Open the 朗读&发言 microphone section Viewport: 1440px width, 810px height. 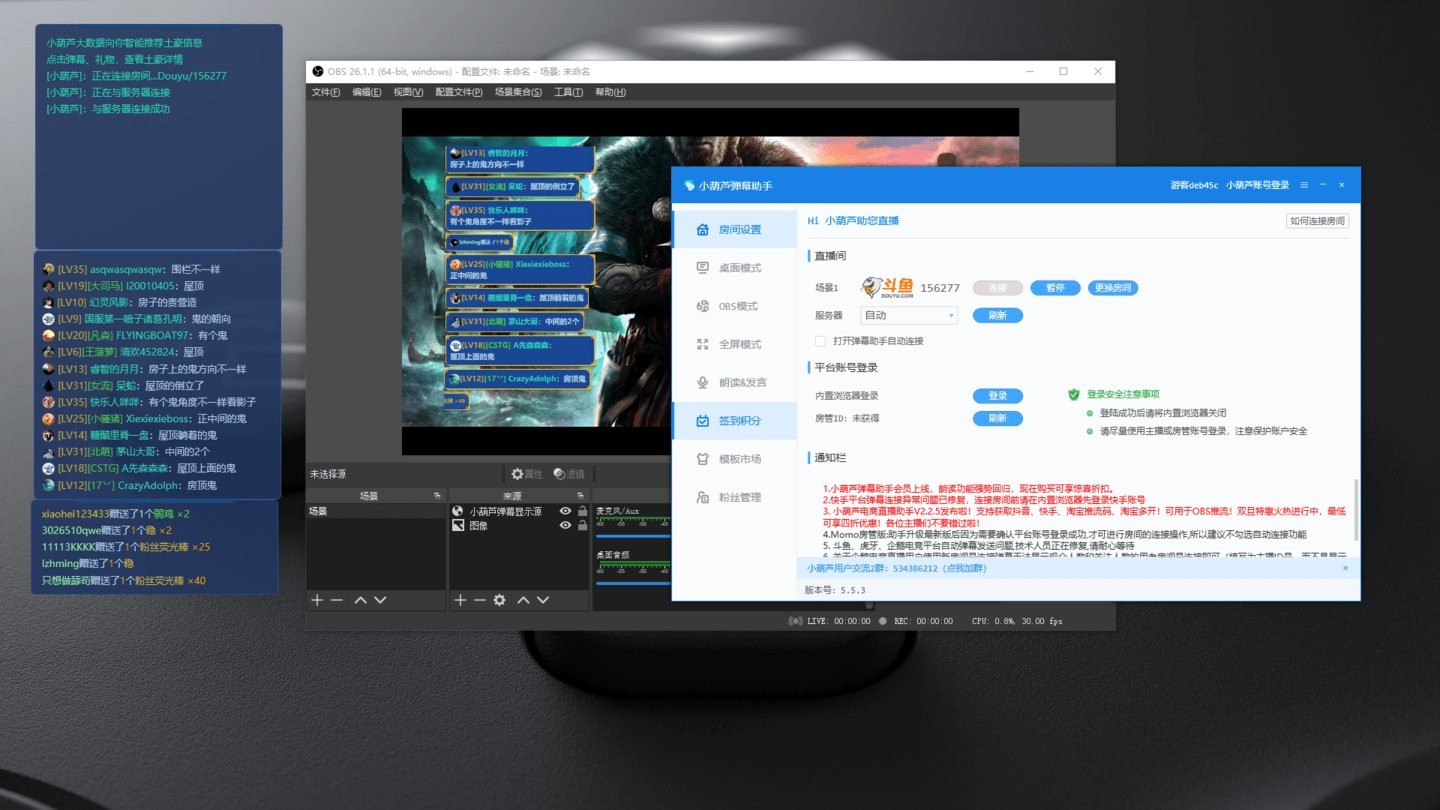(742, 383)
